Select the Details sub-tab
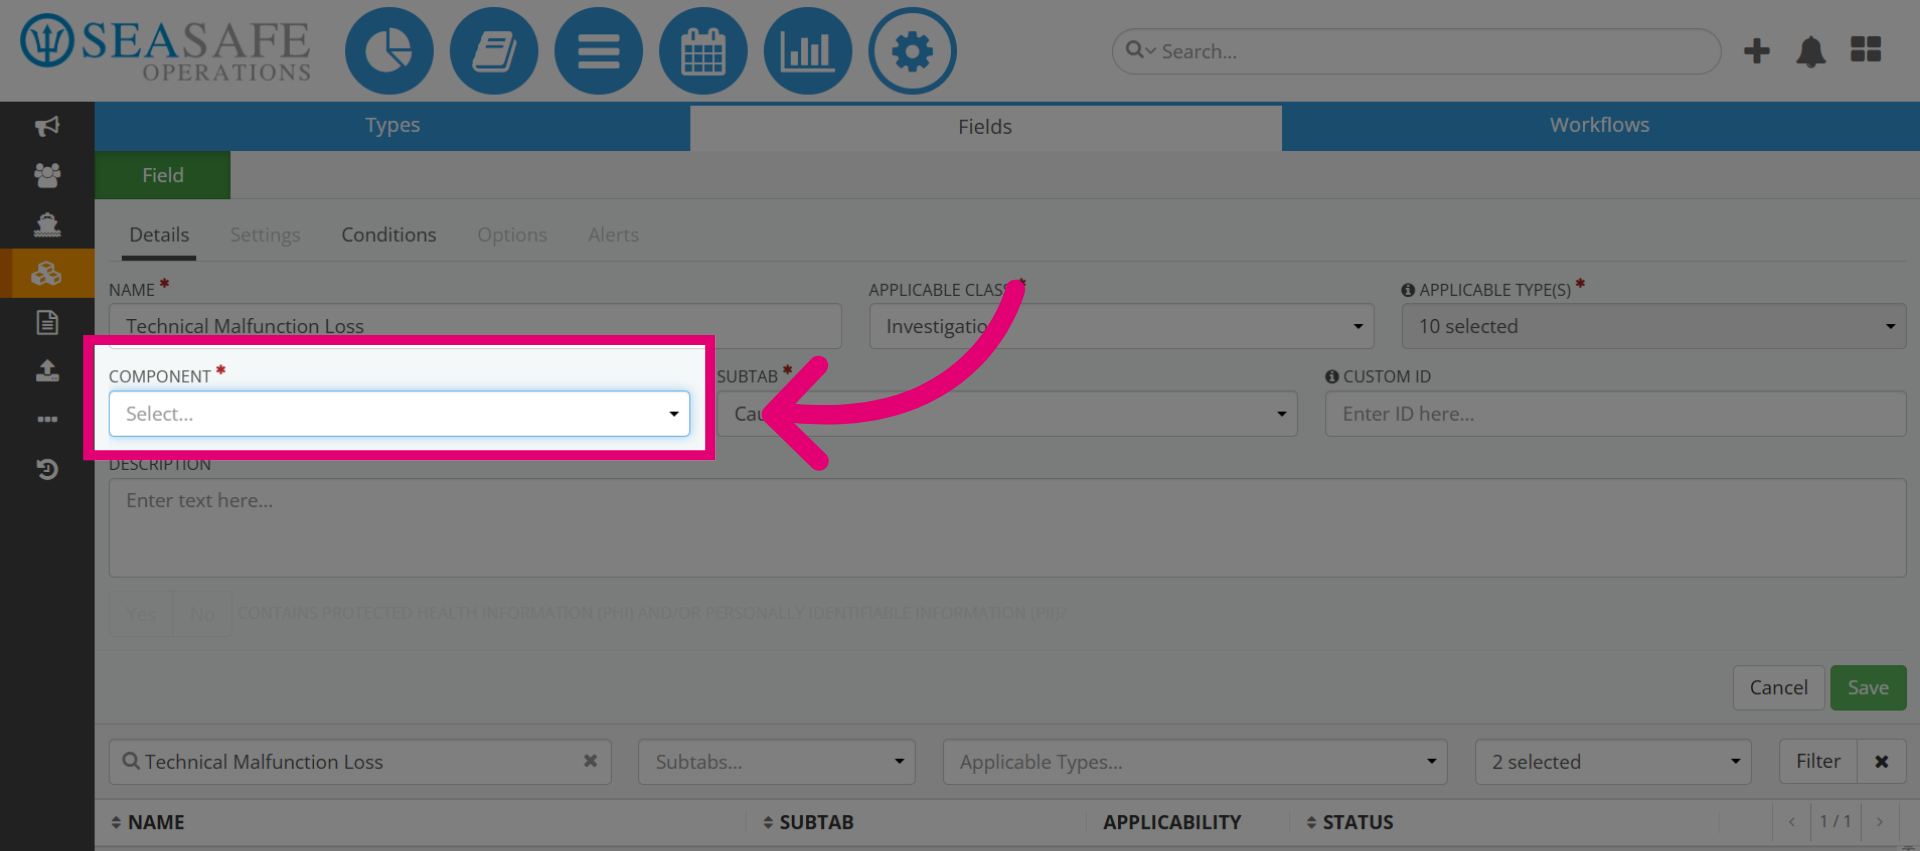This screenshot has width=1920, height=851. pos(159,235)
